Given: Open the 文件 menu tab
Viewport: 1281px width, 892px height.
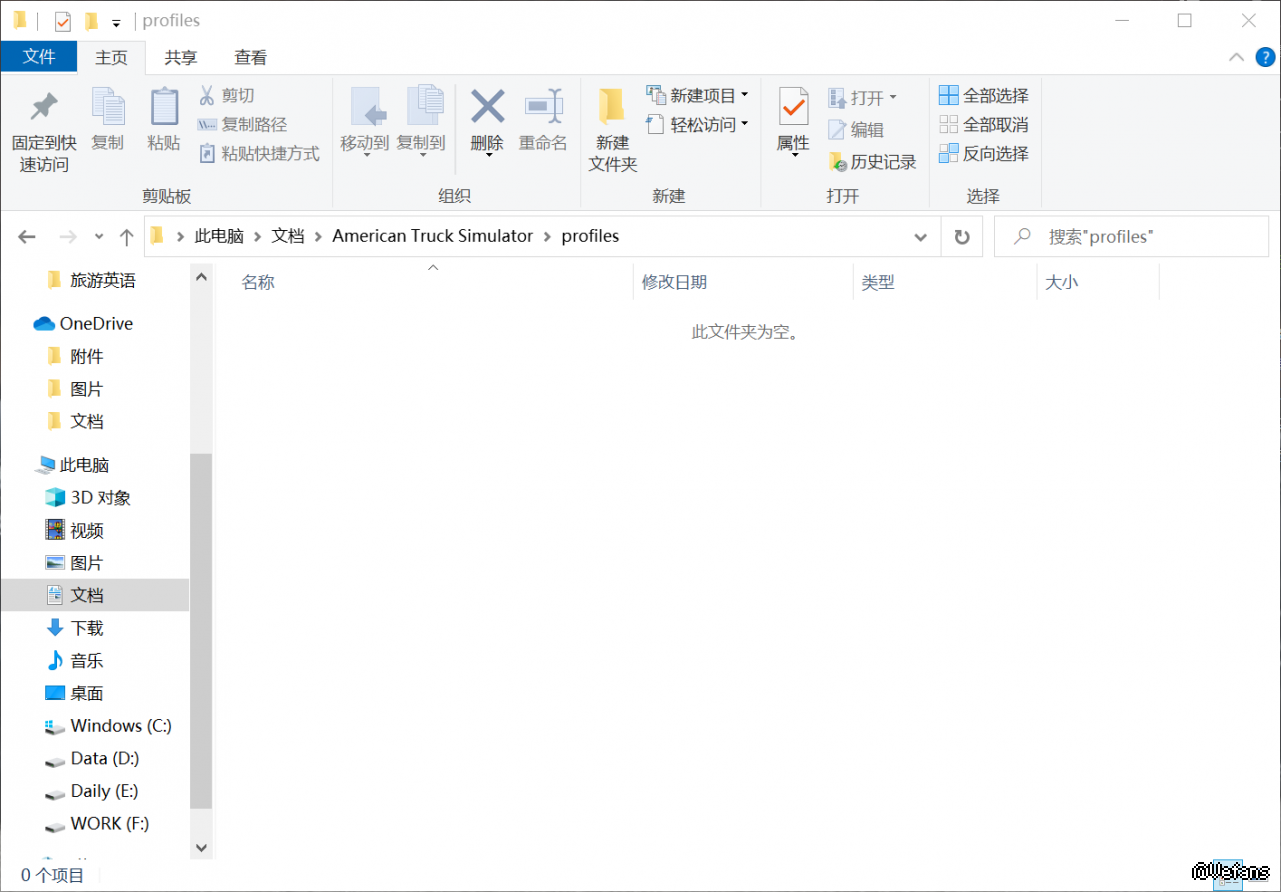Looking at the screenshot, I should point(39,57).
